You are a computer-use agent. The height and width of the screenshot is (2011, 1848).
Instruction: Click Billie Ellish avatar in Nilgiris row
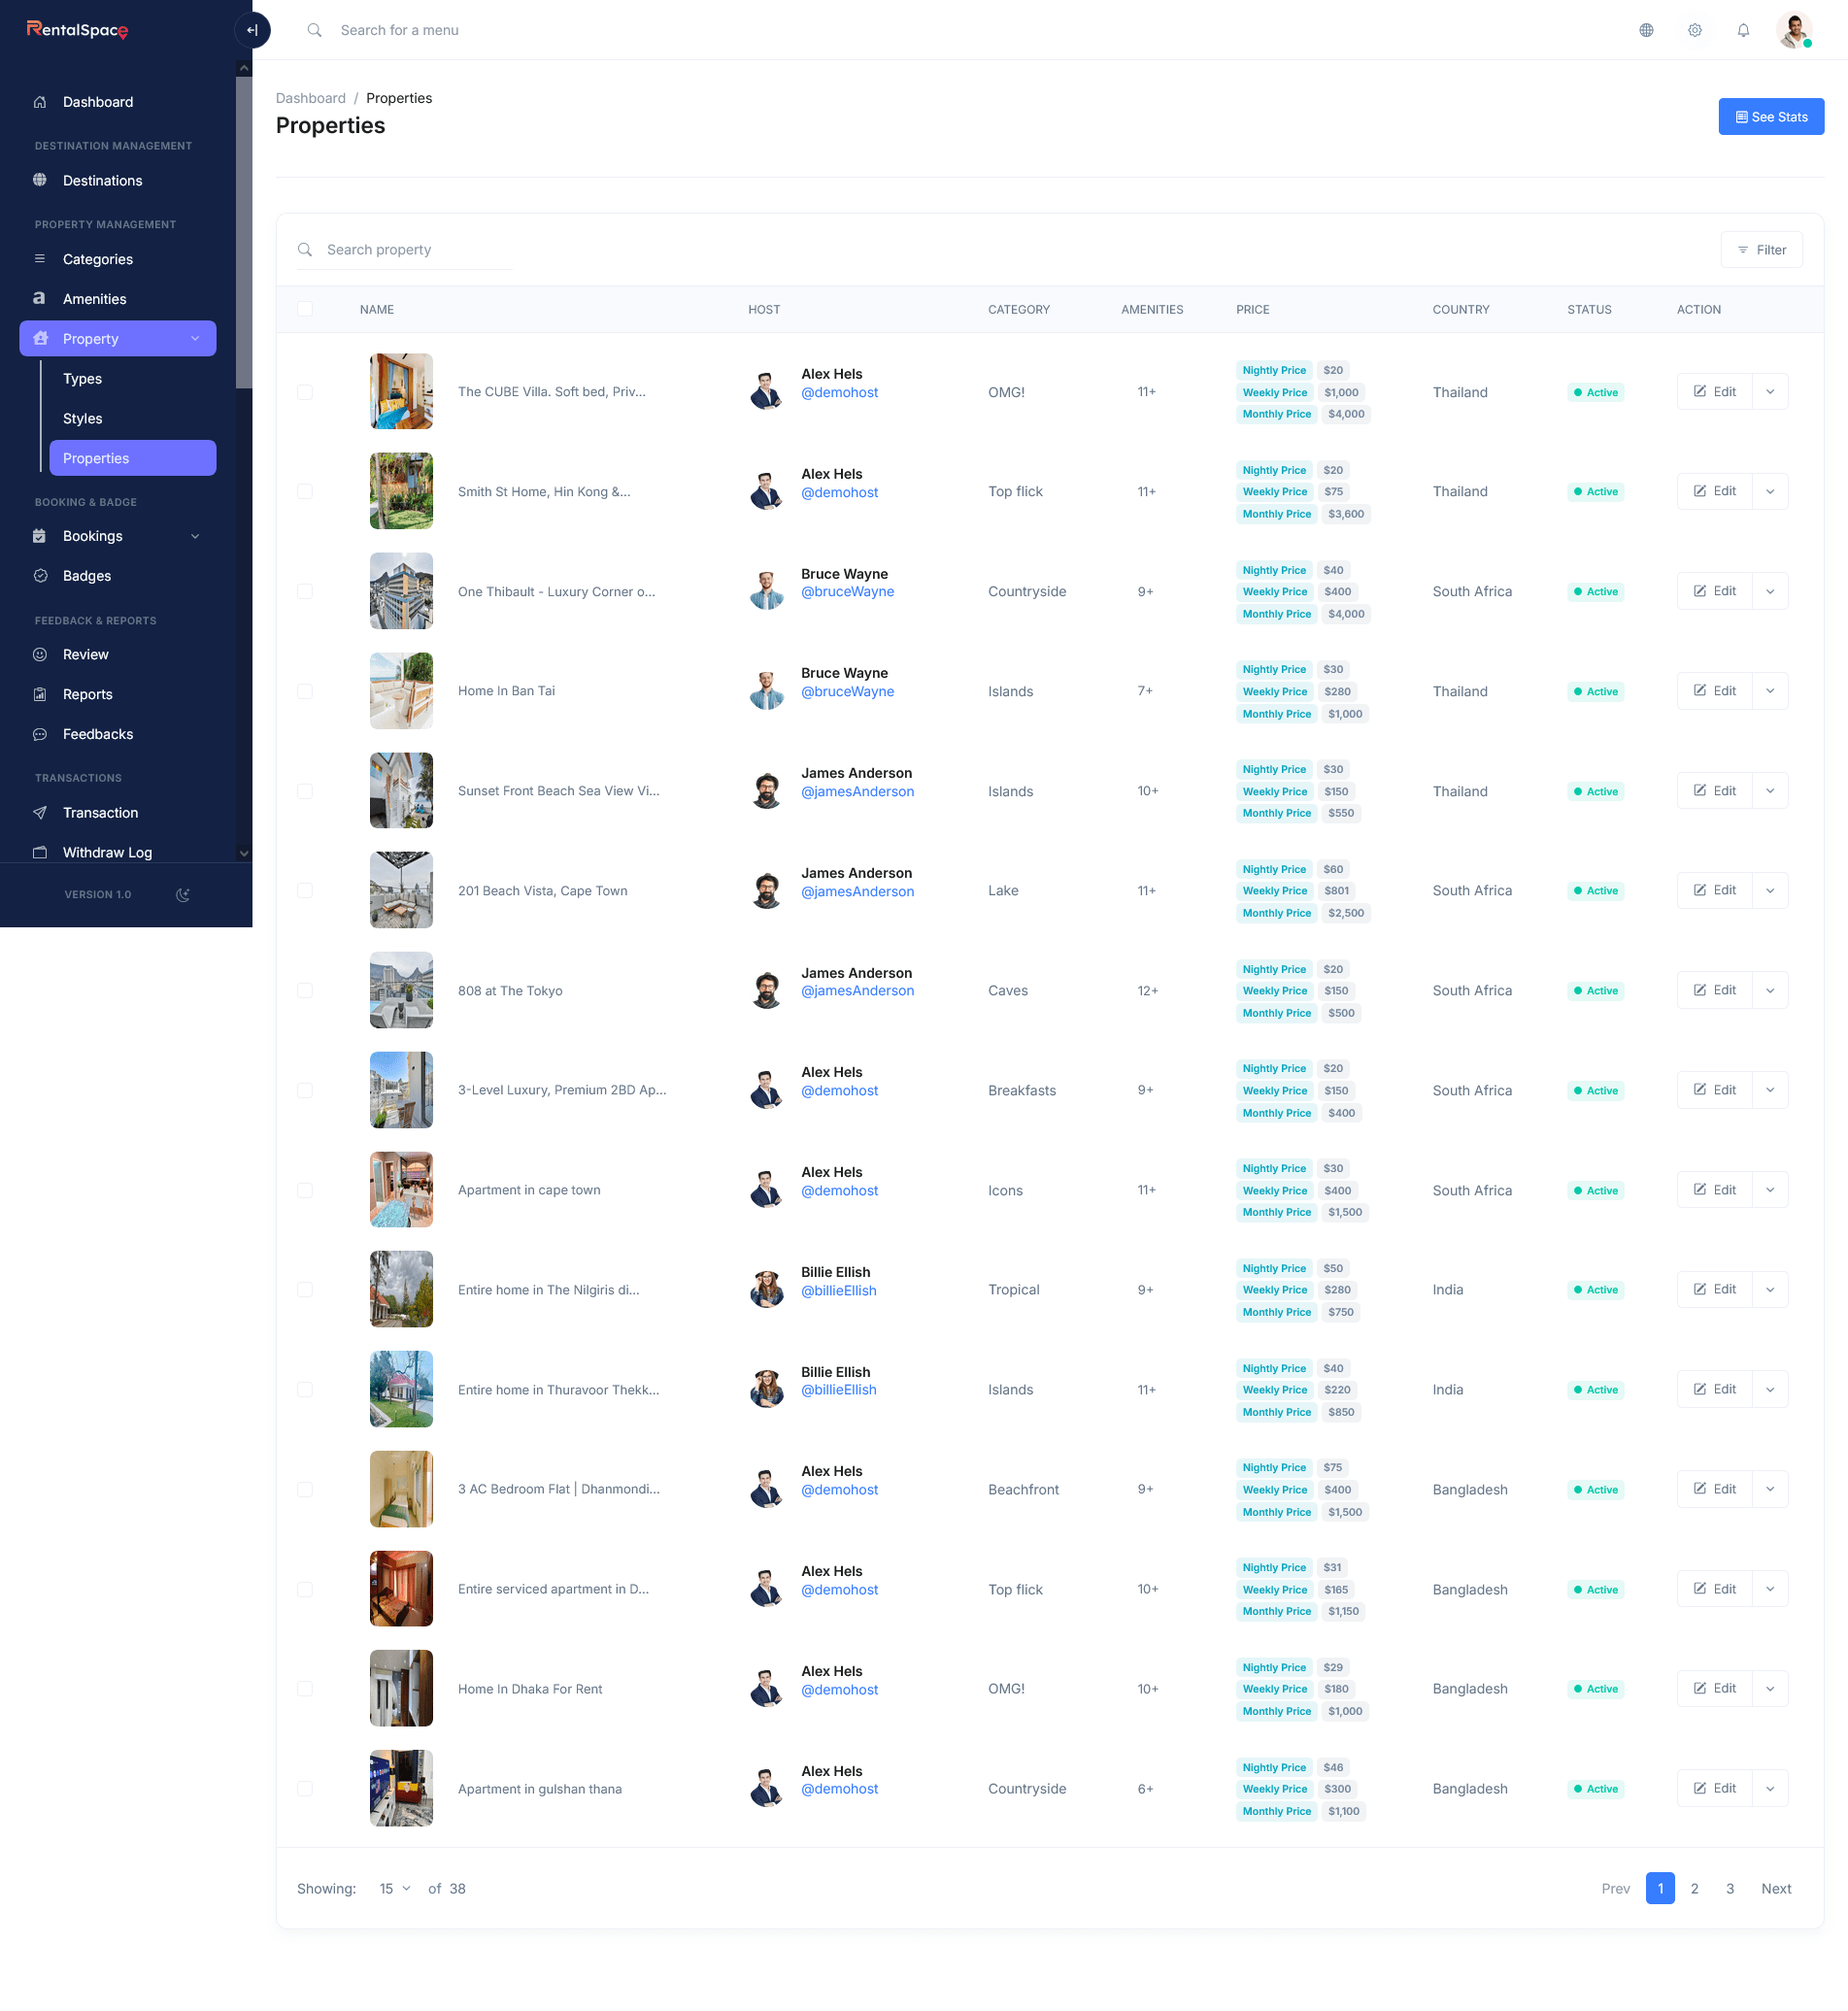[767, 1290]
